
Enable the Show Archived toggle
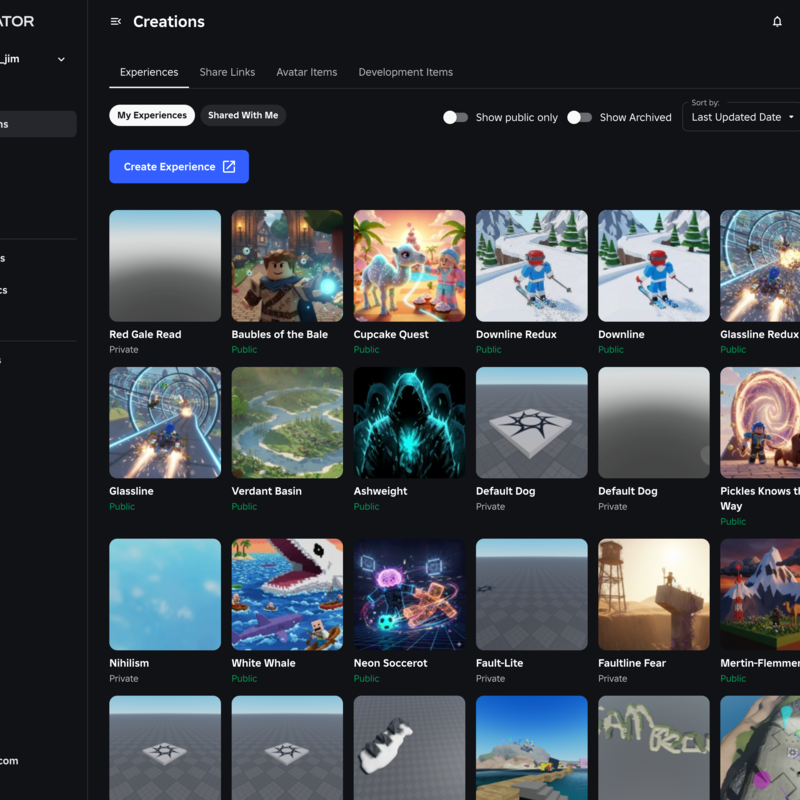[579, 117]
